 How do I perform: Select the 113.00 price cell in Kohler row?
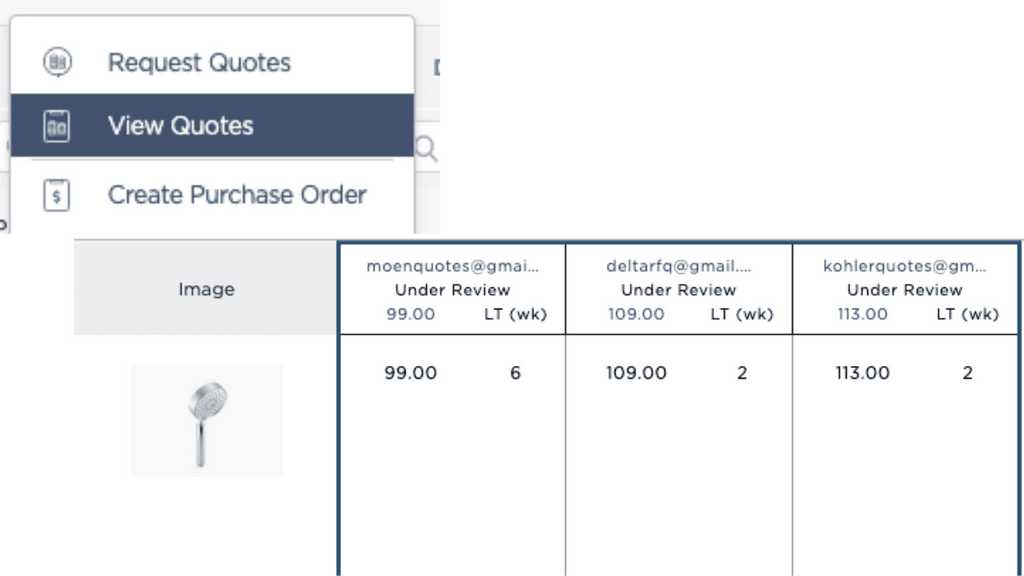coord(862,373)
